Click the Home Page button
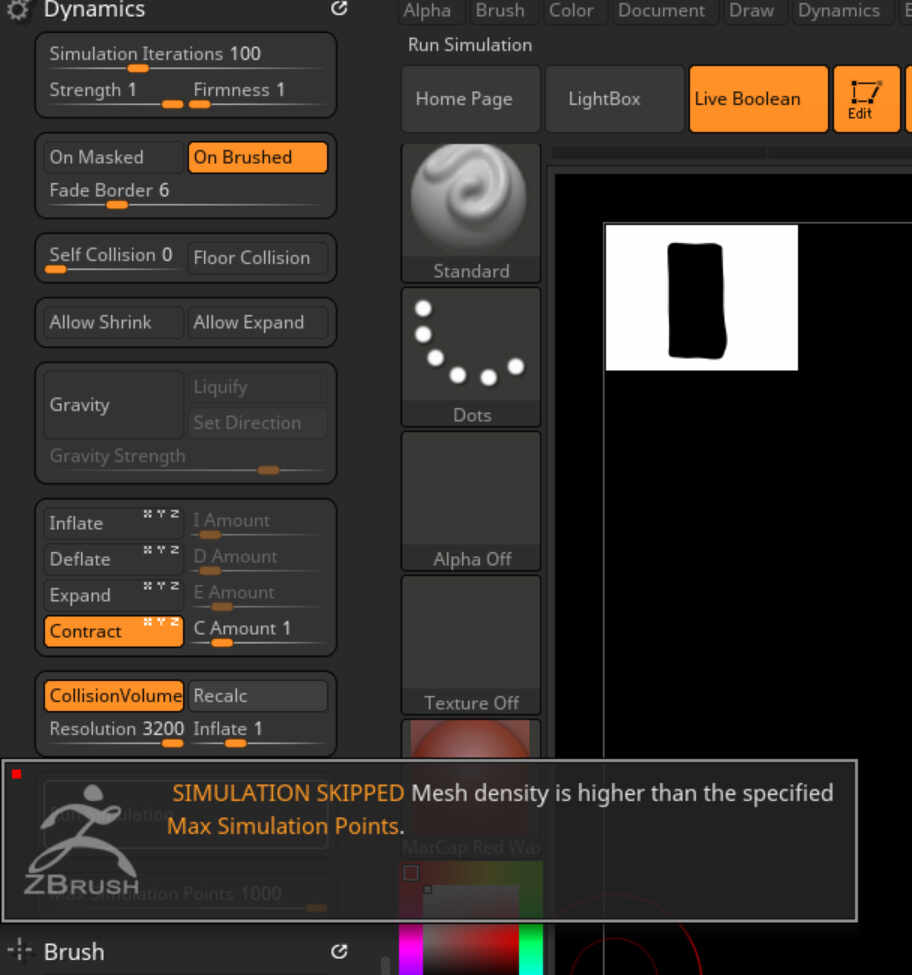 [471, 99]
